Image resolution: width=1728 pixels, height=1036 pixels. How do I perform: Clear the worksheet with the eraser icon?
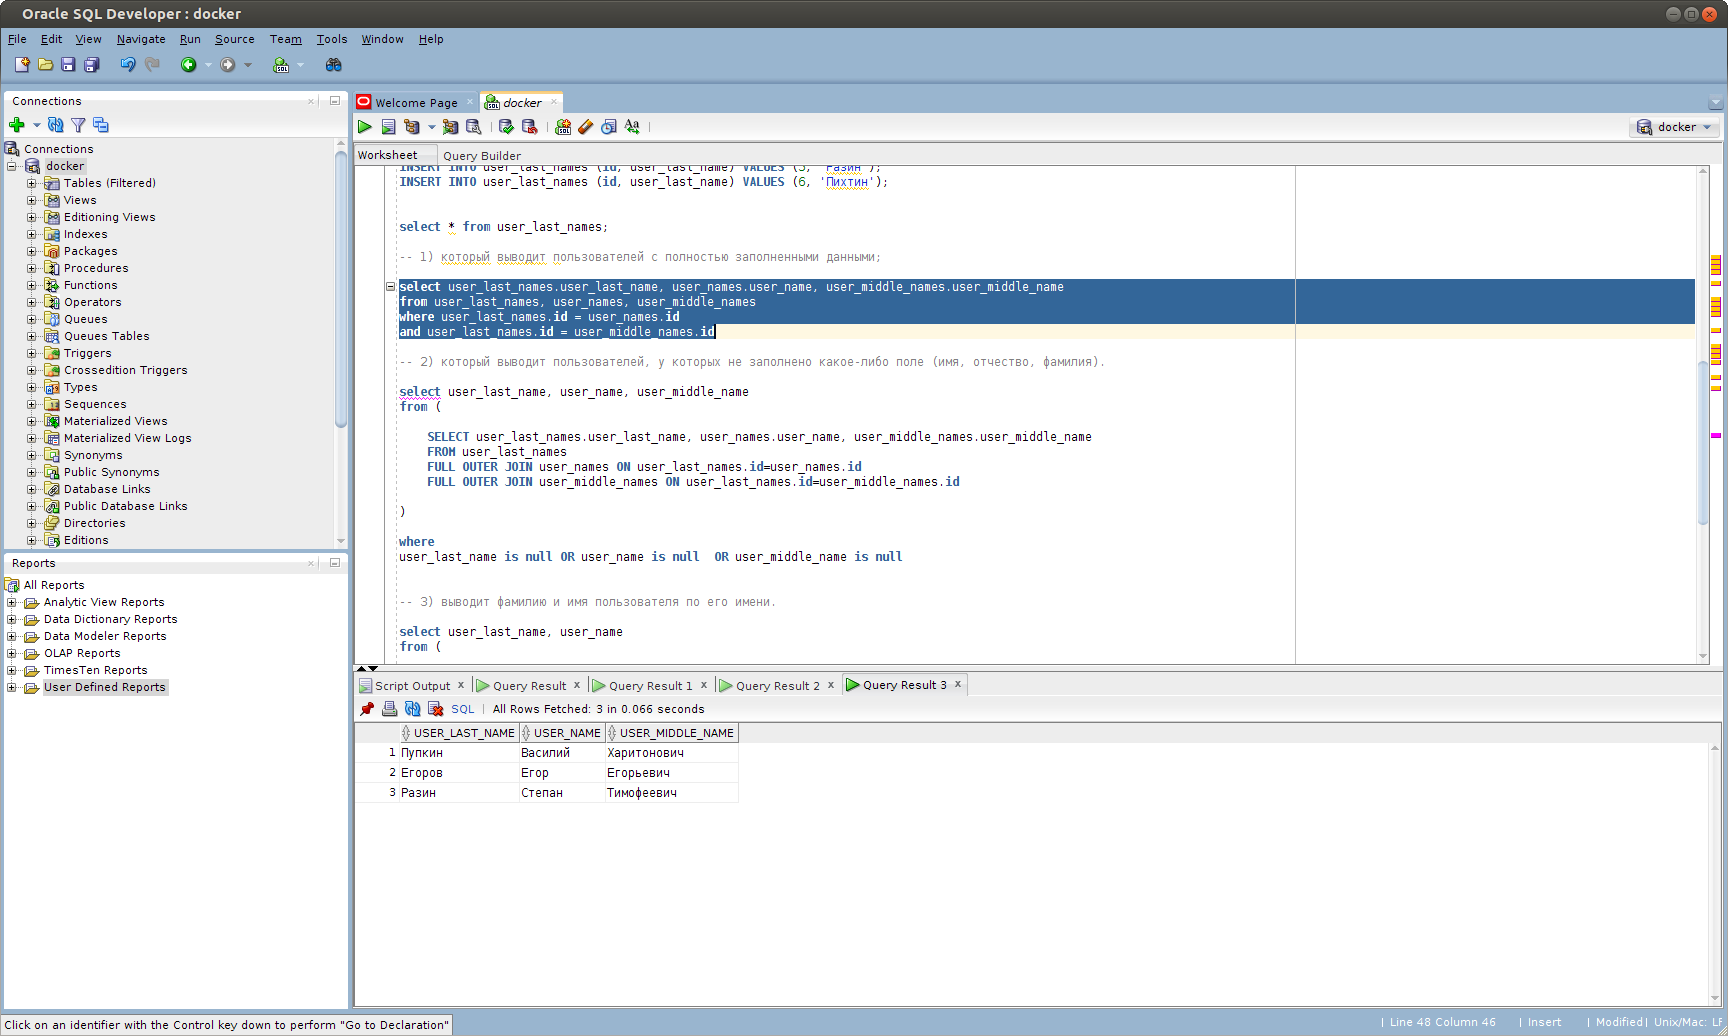585,127
